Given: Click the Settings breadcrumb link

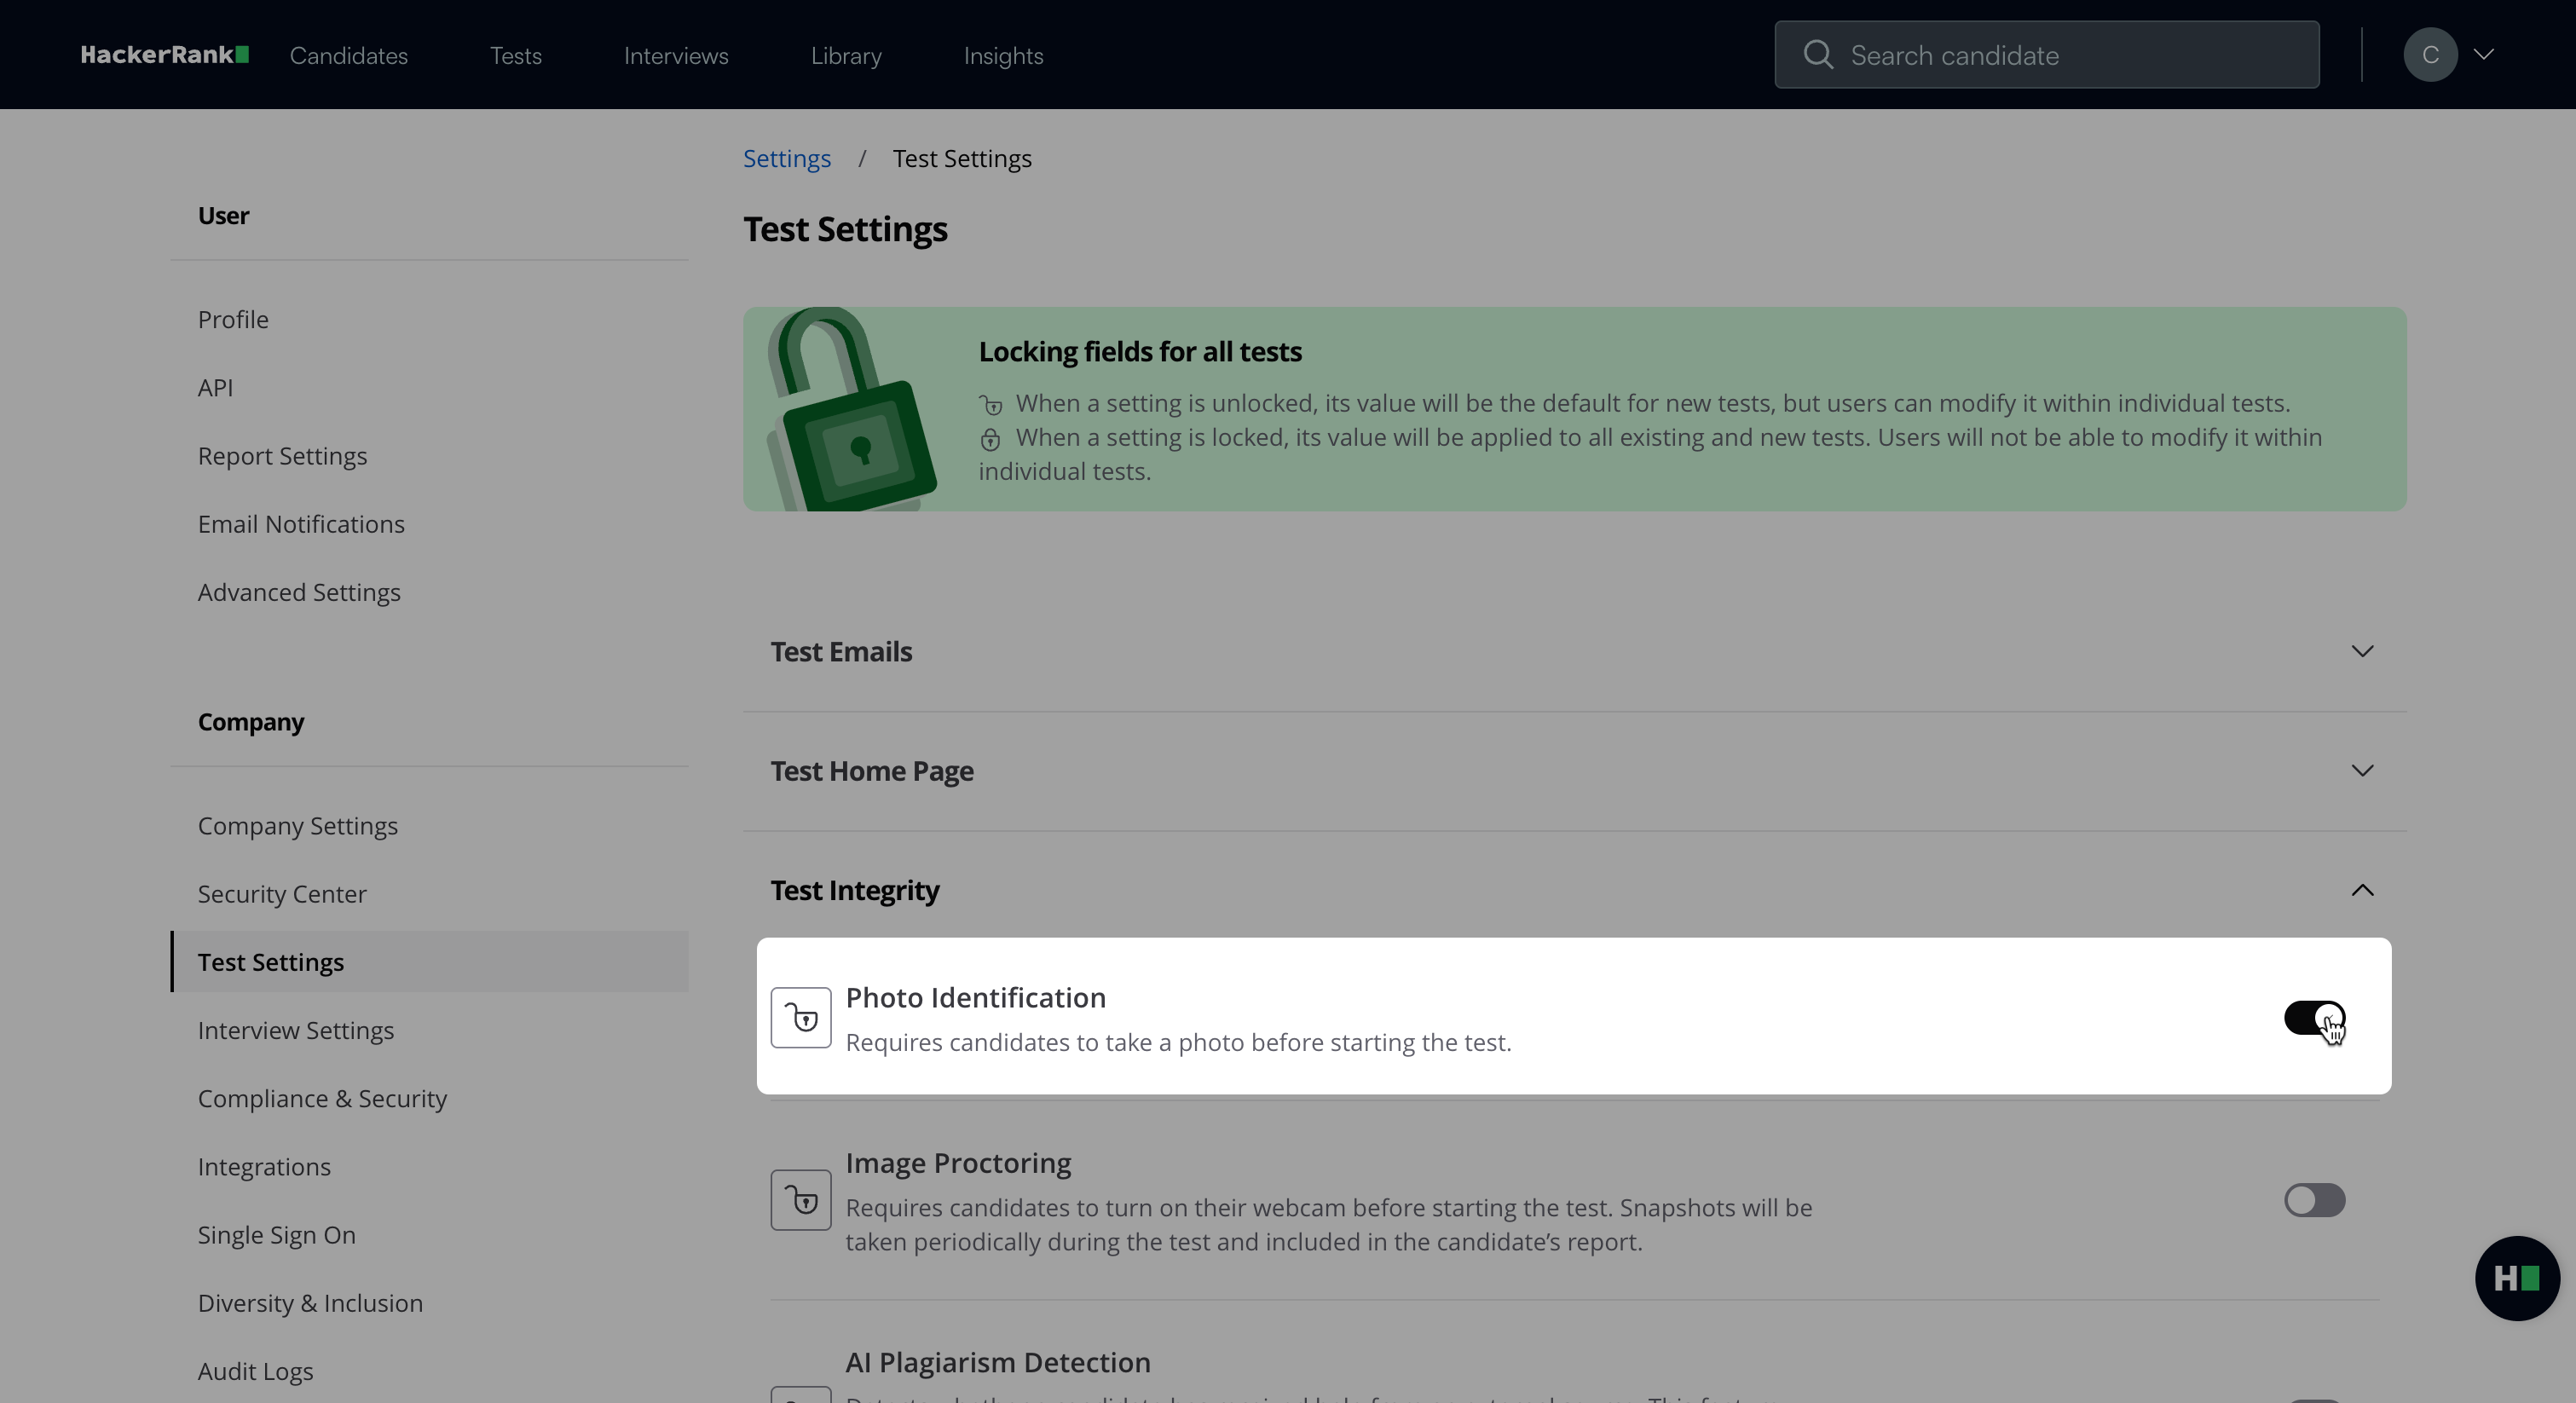Looking at the screenshot, I should click(x=787, y=159).
